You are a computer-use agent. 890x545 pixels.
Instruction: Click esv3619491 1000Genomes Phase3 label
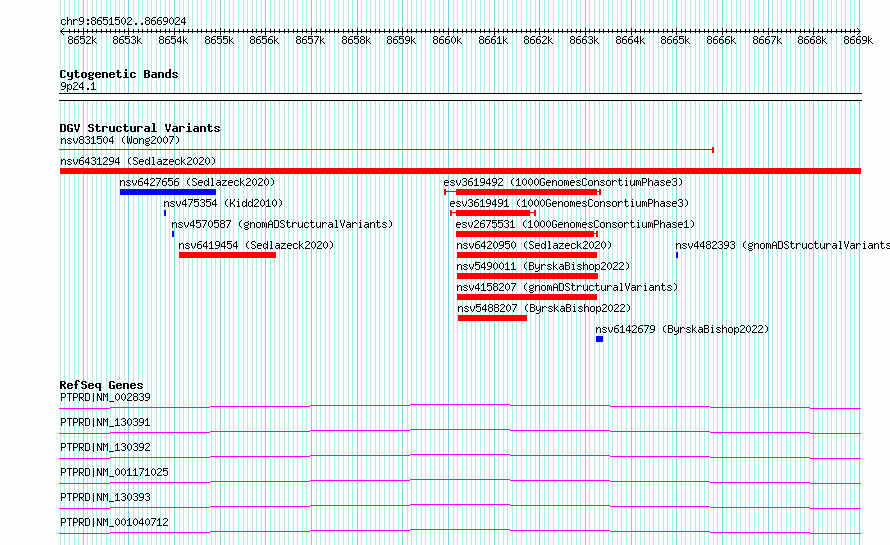point(569,203)
